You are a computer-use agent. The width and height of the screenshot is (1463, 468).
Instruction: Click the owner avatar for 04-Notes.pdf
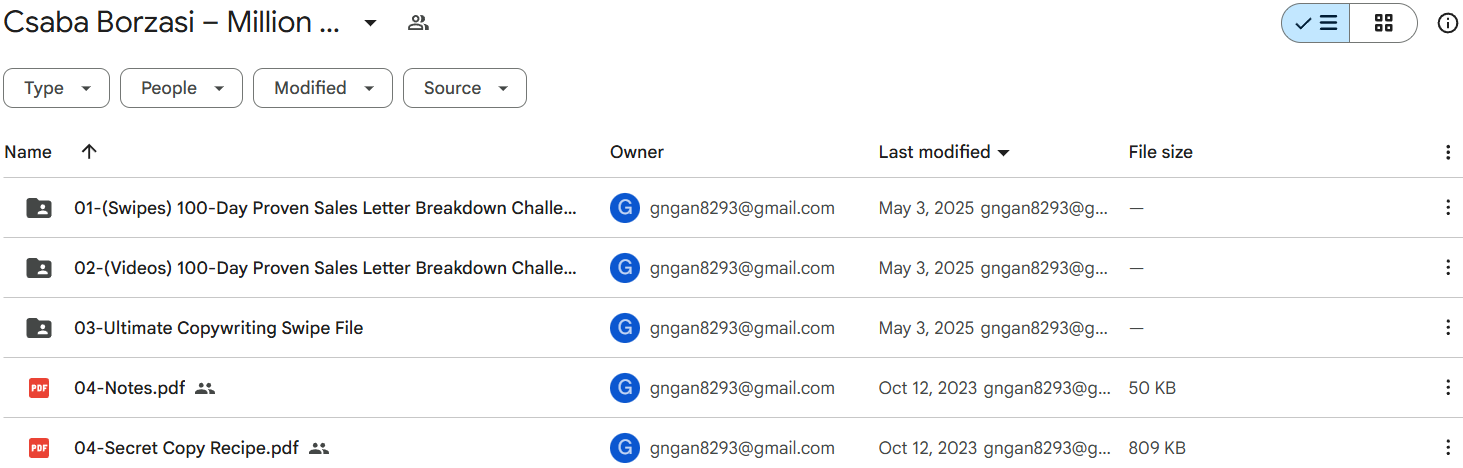625,388
